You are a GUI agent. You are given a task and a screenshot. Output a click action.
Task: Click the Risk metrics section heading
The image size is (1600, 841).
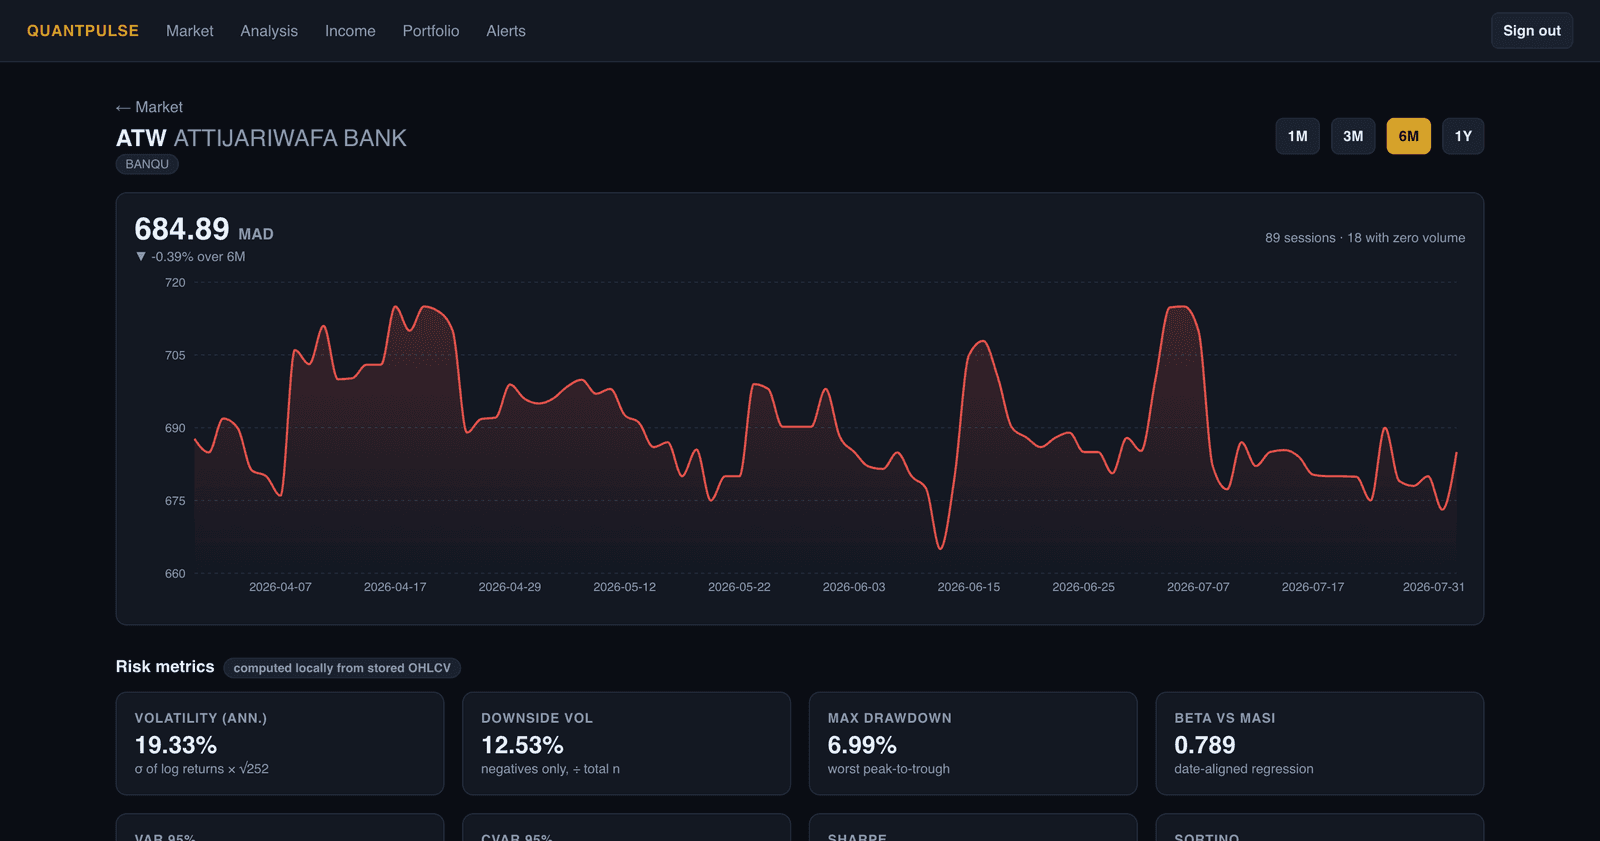tap(165, 667)
